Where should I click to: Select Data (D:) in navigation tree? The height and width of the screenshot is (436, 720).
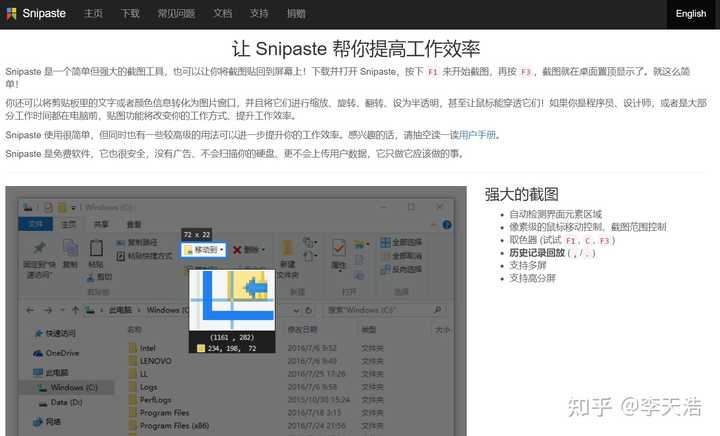click(60, 402)
